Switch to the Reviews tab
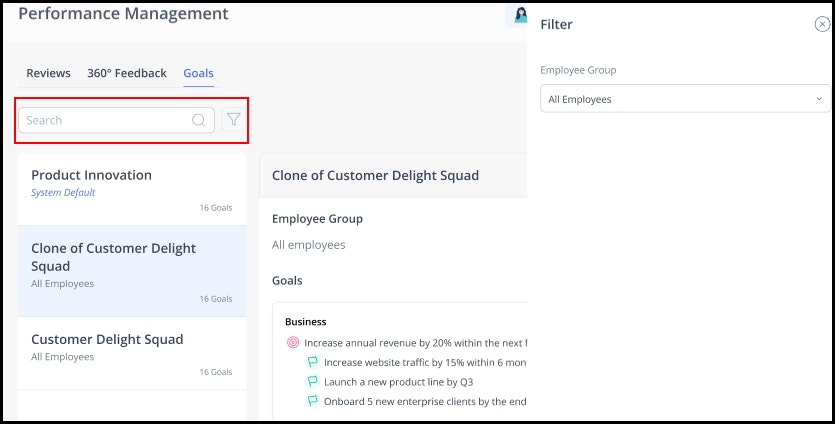The image size is (835, 424). [x=48, y=73]
